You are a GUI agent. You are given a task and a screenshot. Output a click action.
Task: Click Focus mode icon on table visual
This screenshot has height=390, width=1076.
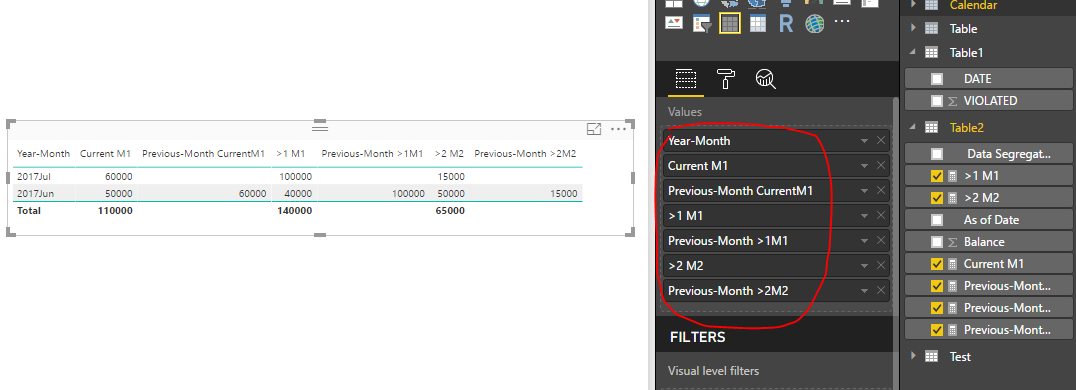[594, 129]
